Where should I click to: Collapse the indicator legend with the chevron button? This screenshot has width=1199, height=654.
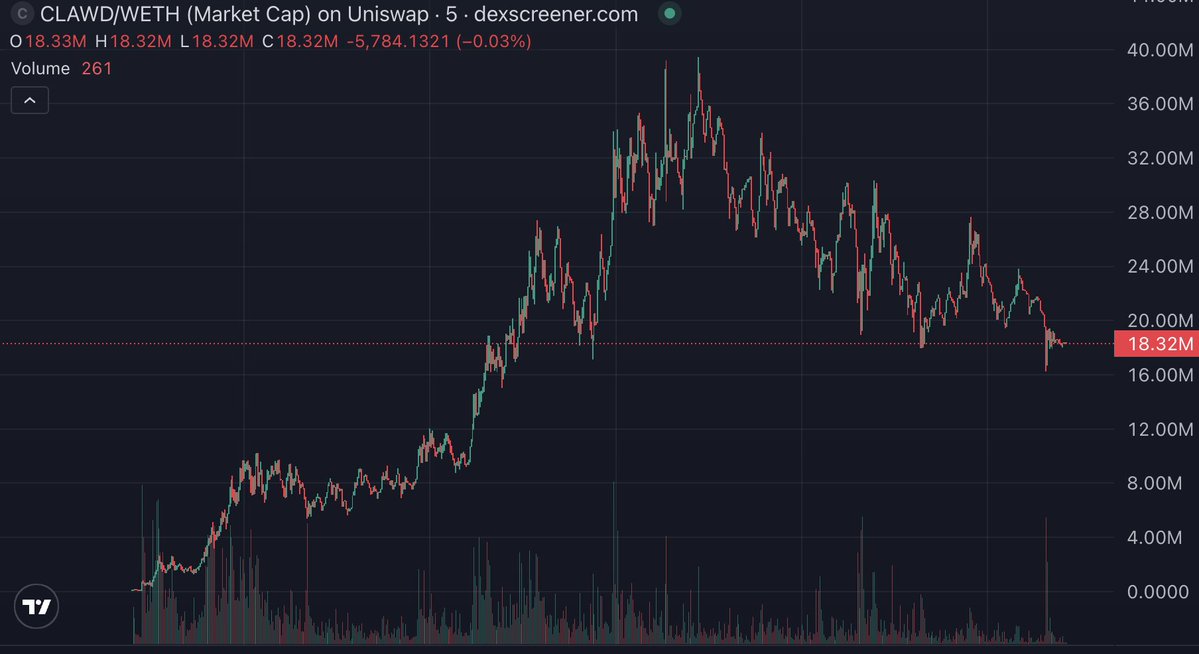click(x=30, y=100)
